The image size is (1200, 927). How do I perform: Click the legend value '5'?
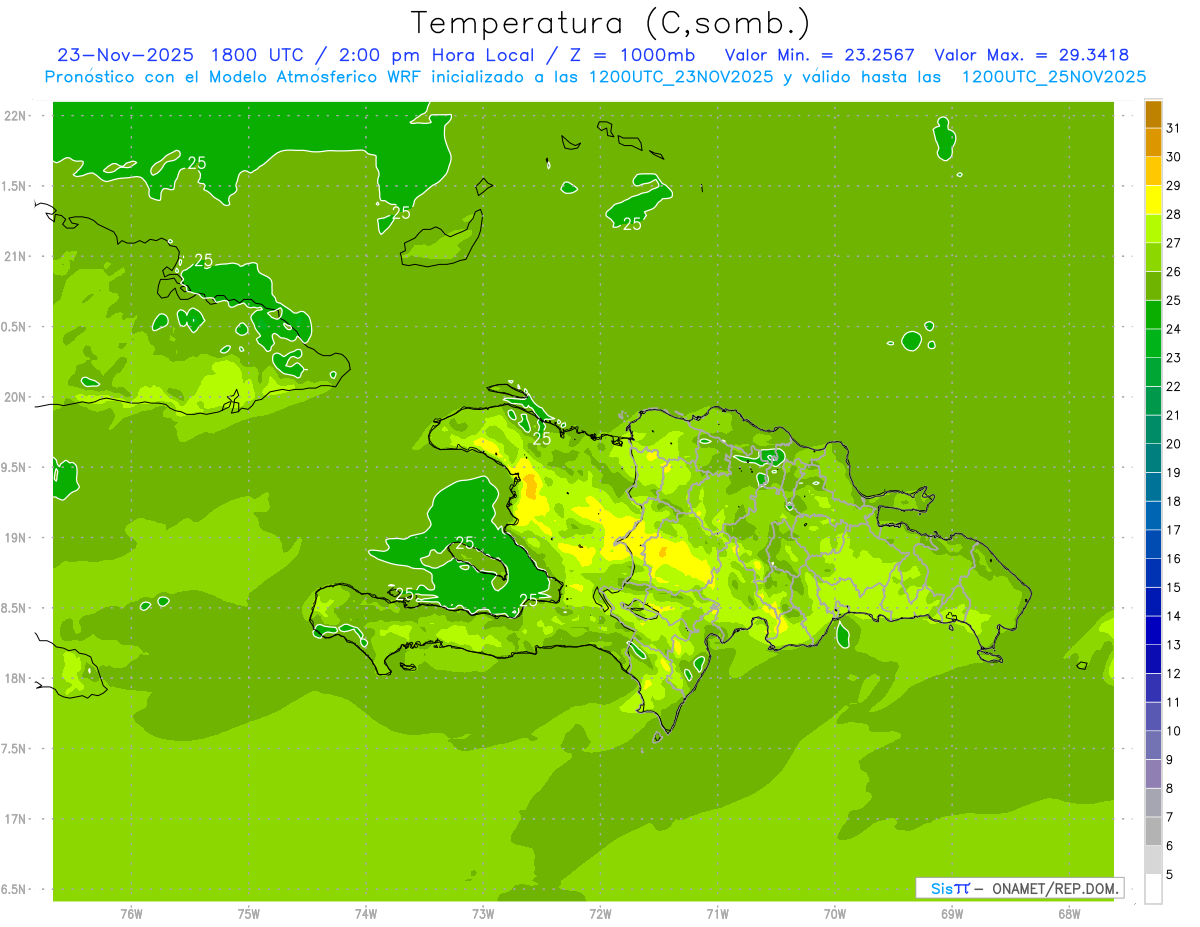tap(1170, 875)
